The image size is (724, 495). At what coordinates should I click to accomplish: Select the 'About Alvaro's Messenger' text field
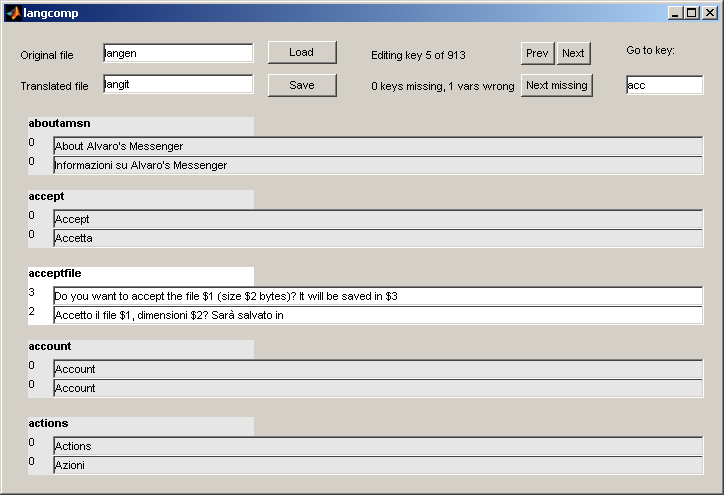(378, 146)
